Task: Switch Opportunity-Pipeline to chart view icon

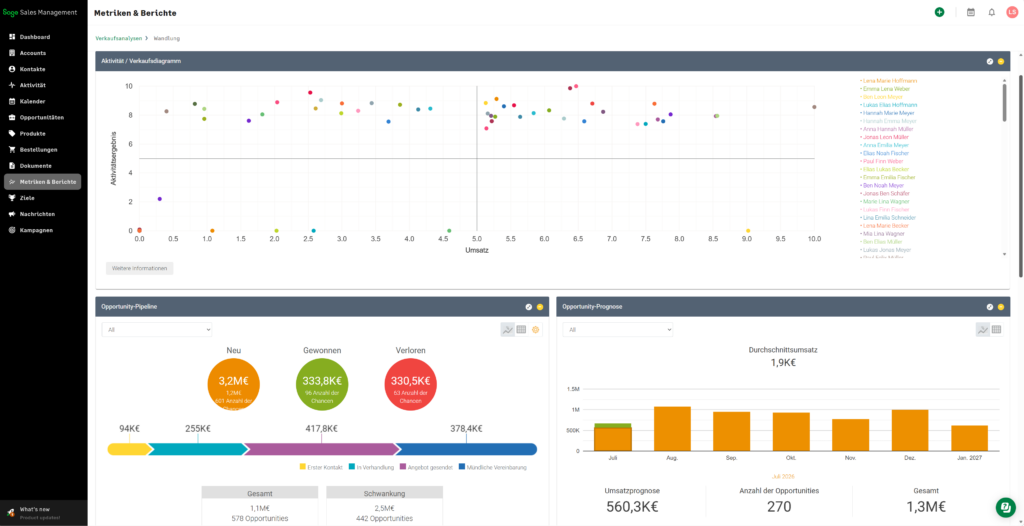Action: (x=507, y=330)
